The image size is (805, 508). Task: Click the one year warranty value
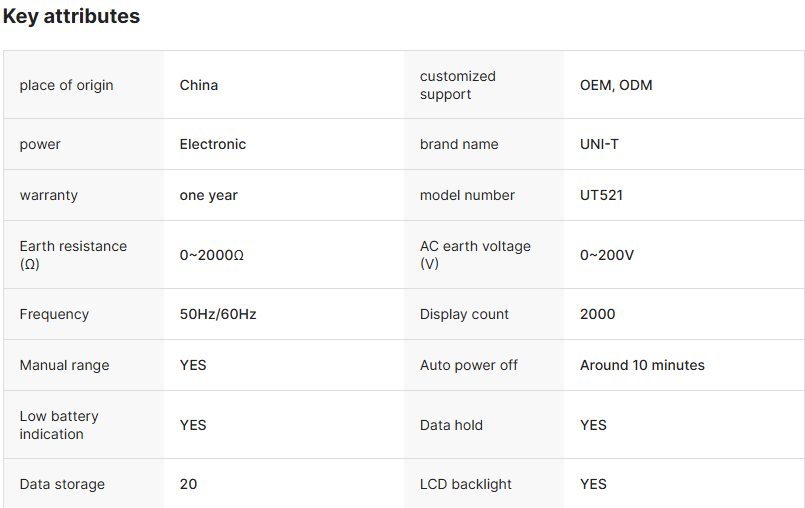tap(209, 195)
